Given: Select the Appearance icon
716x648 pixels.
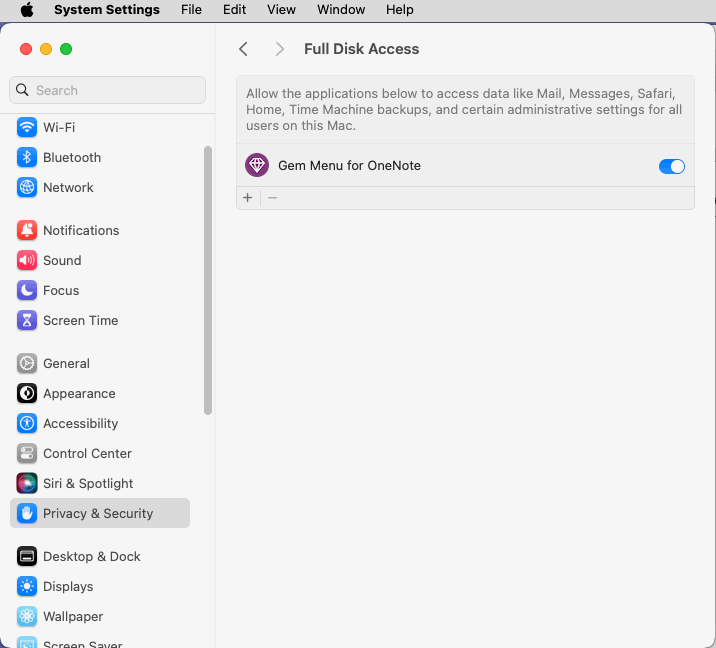Looking at the screenshot, I should (x=27, y=394).
